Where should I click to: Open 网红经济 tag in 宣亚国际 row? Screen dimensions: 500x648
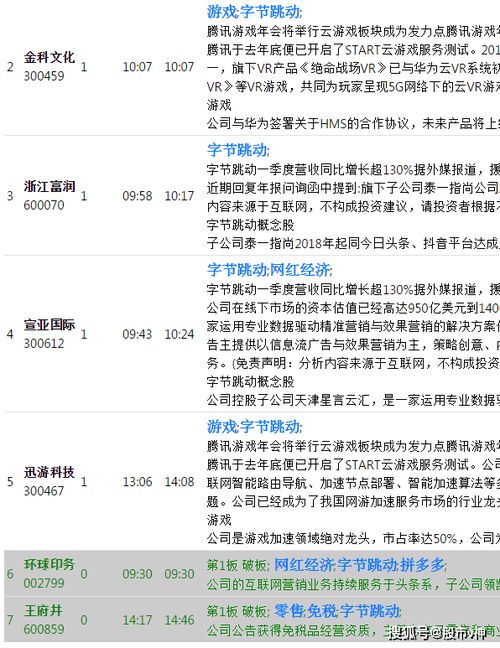(x=300, y=270)
